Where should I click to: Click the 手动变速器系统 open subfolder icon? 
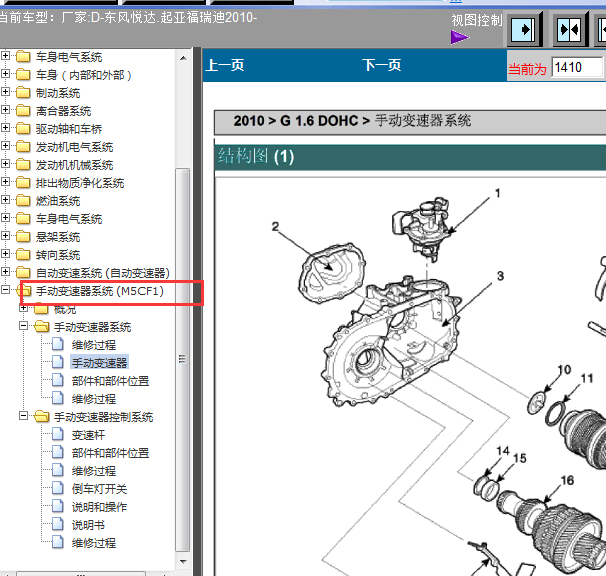pyautogui.click(x=42, y=327)
